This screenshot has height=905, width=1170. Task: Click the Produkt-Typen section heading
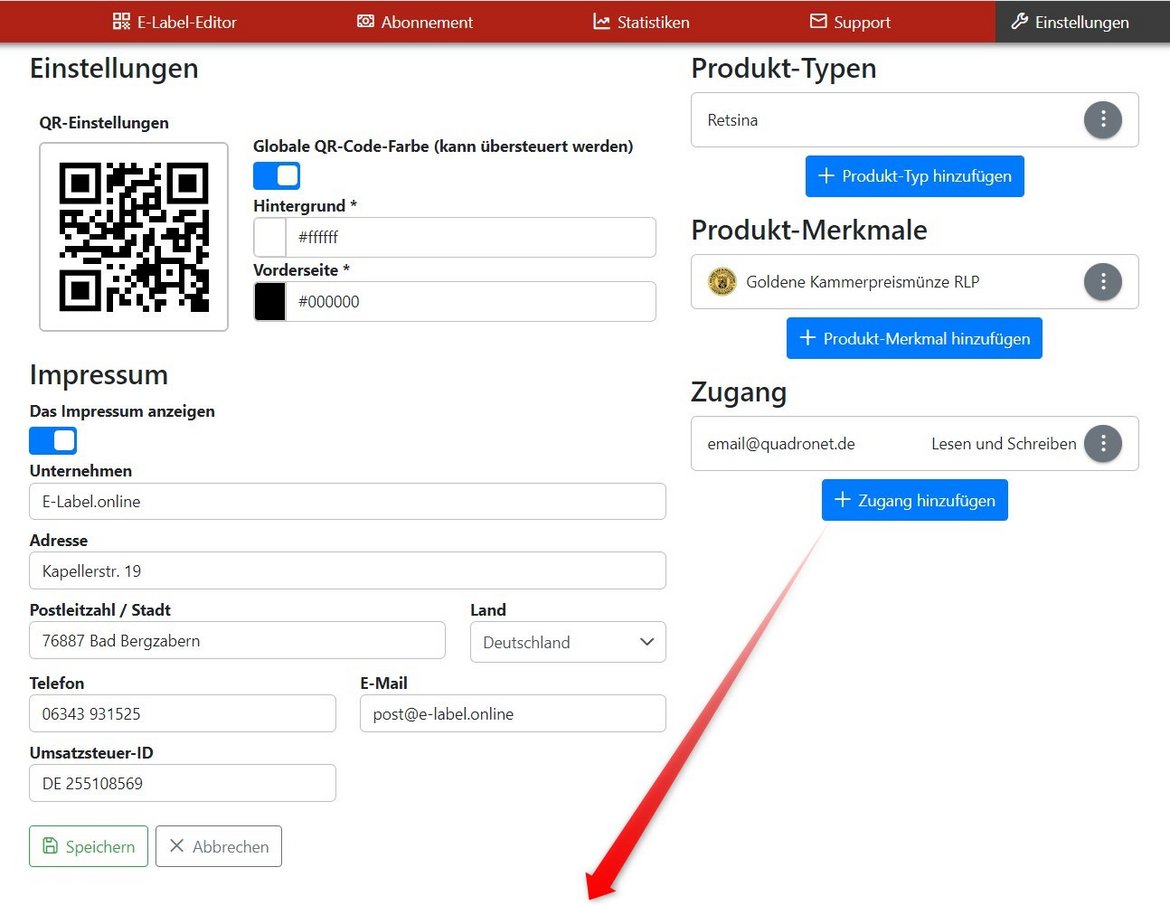pos(783,69)
